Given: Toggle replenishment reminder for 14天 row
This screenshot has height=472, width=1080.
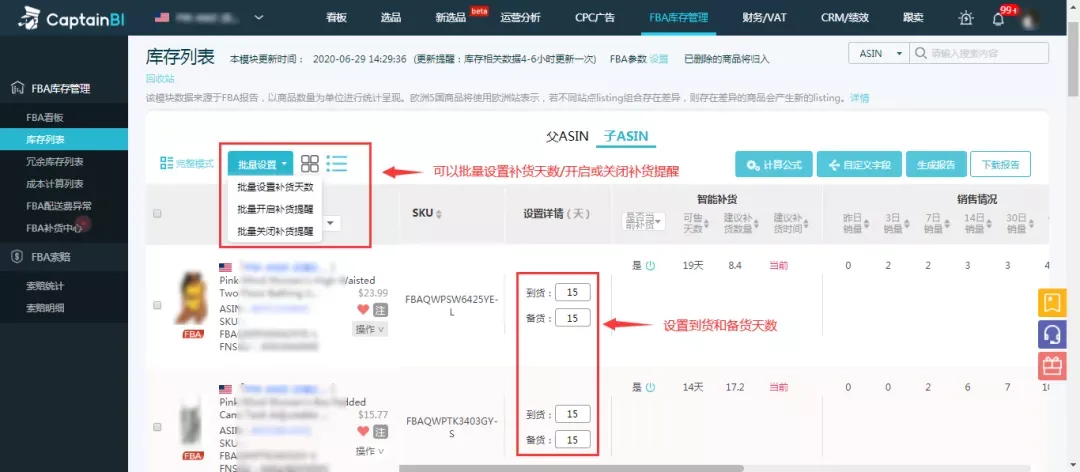Looking at the screenshot, I should point(650,387).
